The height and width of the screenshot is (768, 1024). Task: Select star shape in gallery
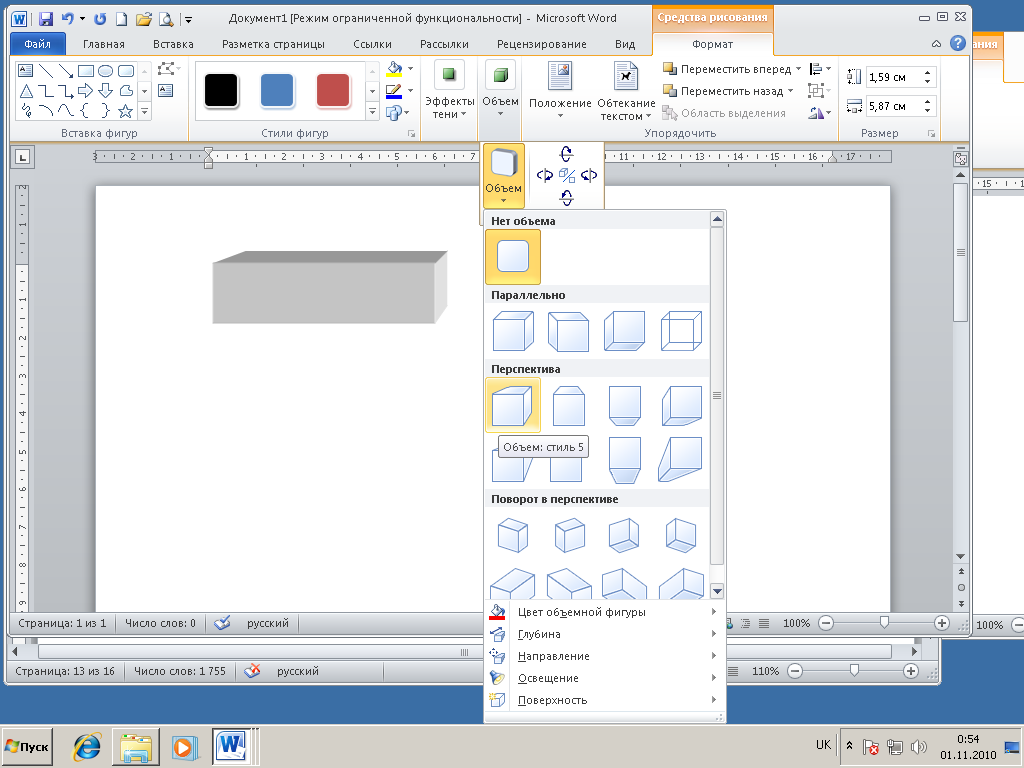click(125, 111)
